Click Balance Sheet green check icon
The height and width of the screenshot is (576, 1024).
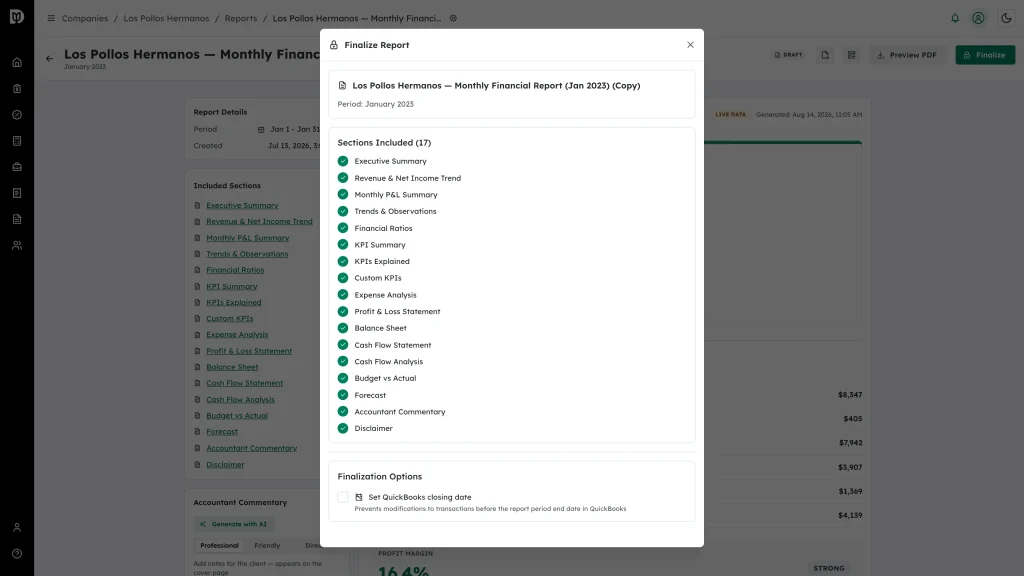[x=343, y=328]
